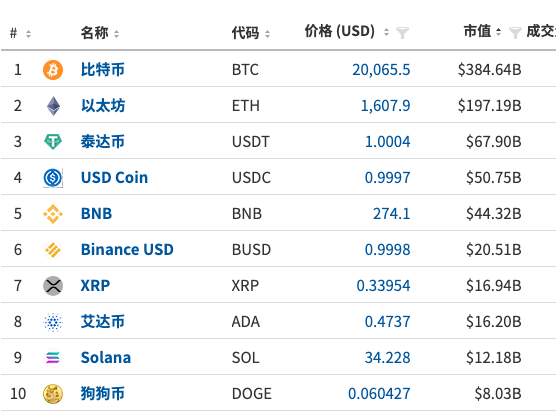The width and height of the screenshot is (556, 413).
Task: Open the market cap filter funnel
Action: pyautogui.click(x=515, y=33)
